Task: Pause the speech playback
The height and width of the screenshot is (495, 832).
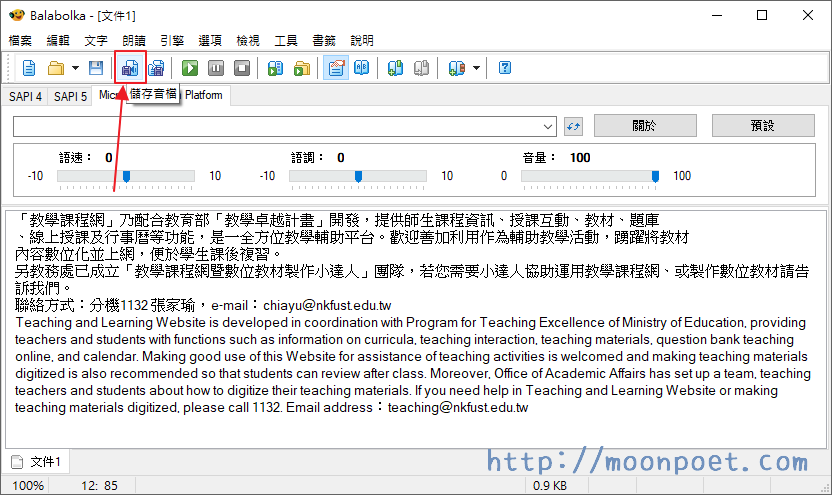Action: 216,68
